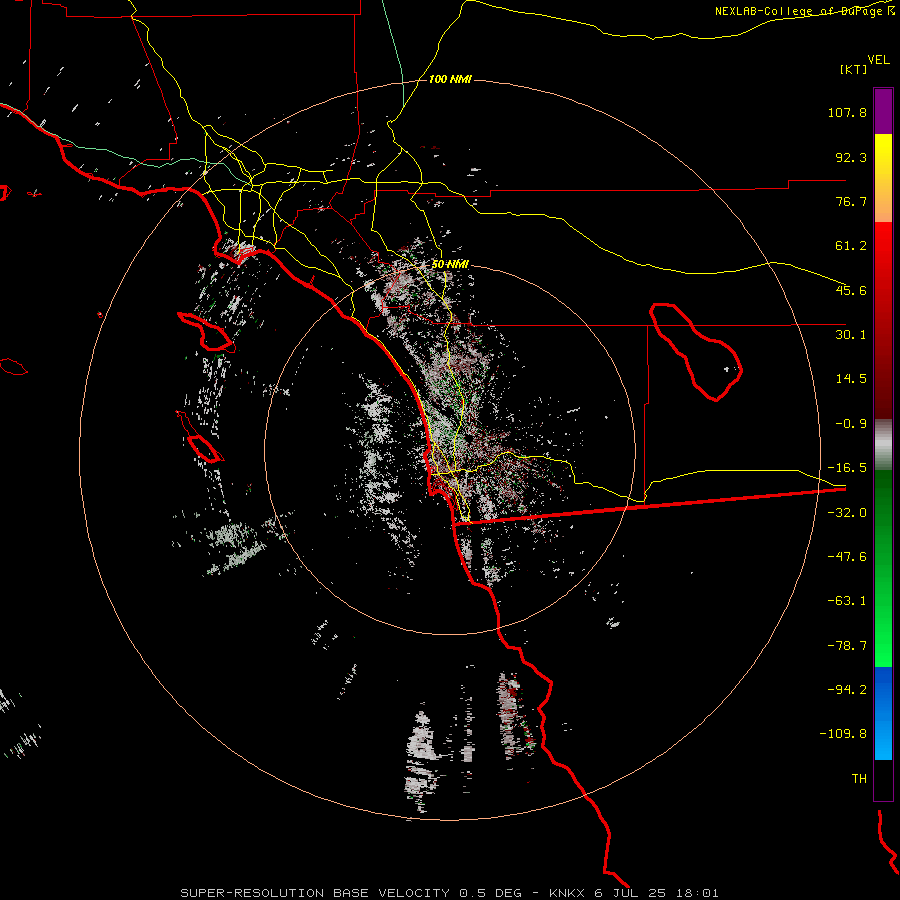Viewport: 900px width, 900px height.
Task: Click the Super-Resolution Base Velocity caption
Action: 449,893
